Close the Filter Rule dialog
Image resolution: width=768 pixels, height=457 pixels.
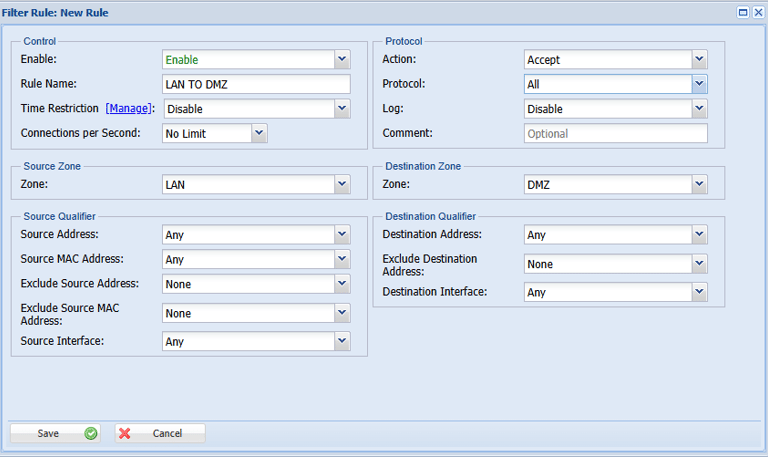click(757, 12)
